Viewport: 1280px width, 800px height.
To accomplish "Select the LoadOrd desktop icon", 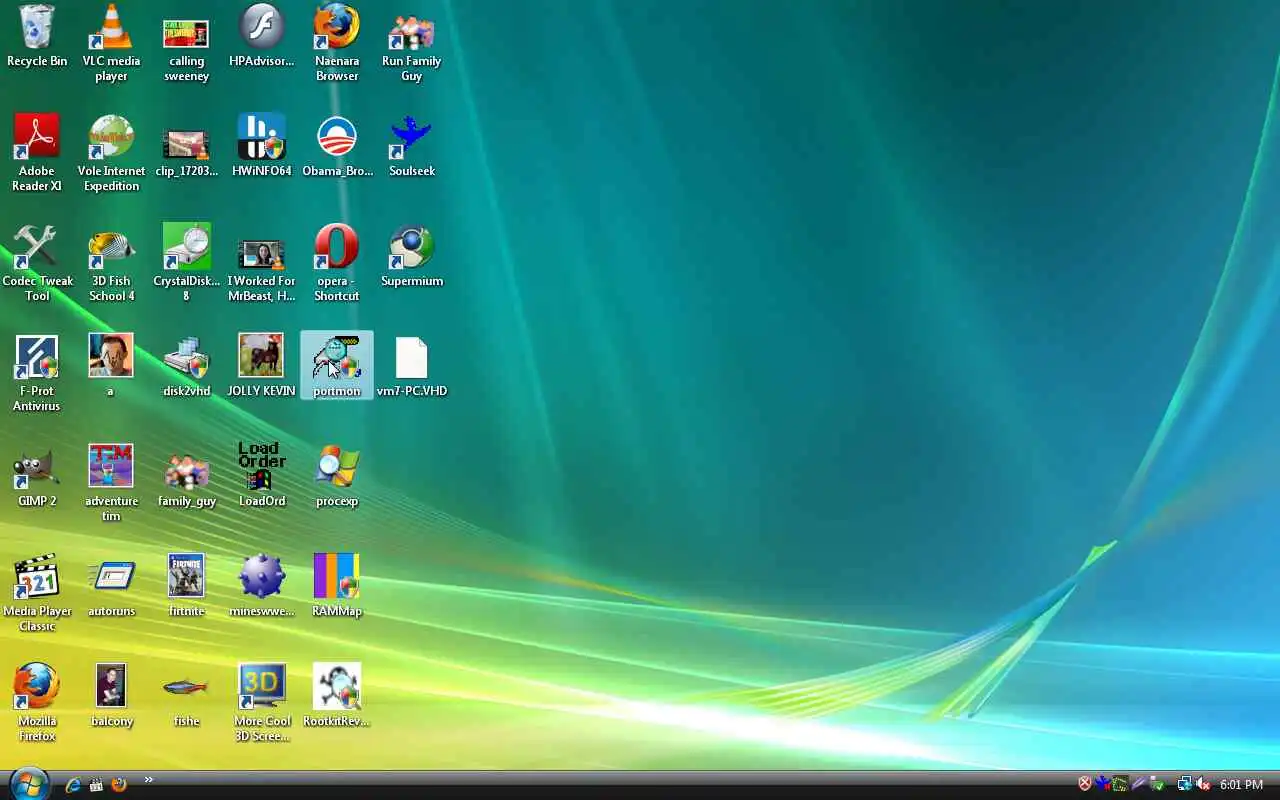I will [261, 476].
